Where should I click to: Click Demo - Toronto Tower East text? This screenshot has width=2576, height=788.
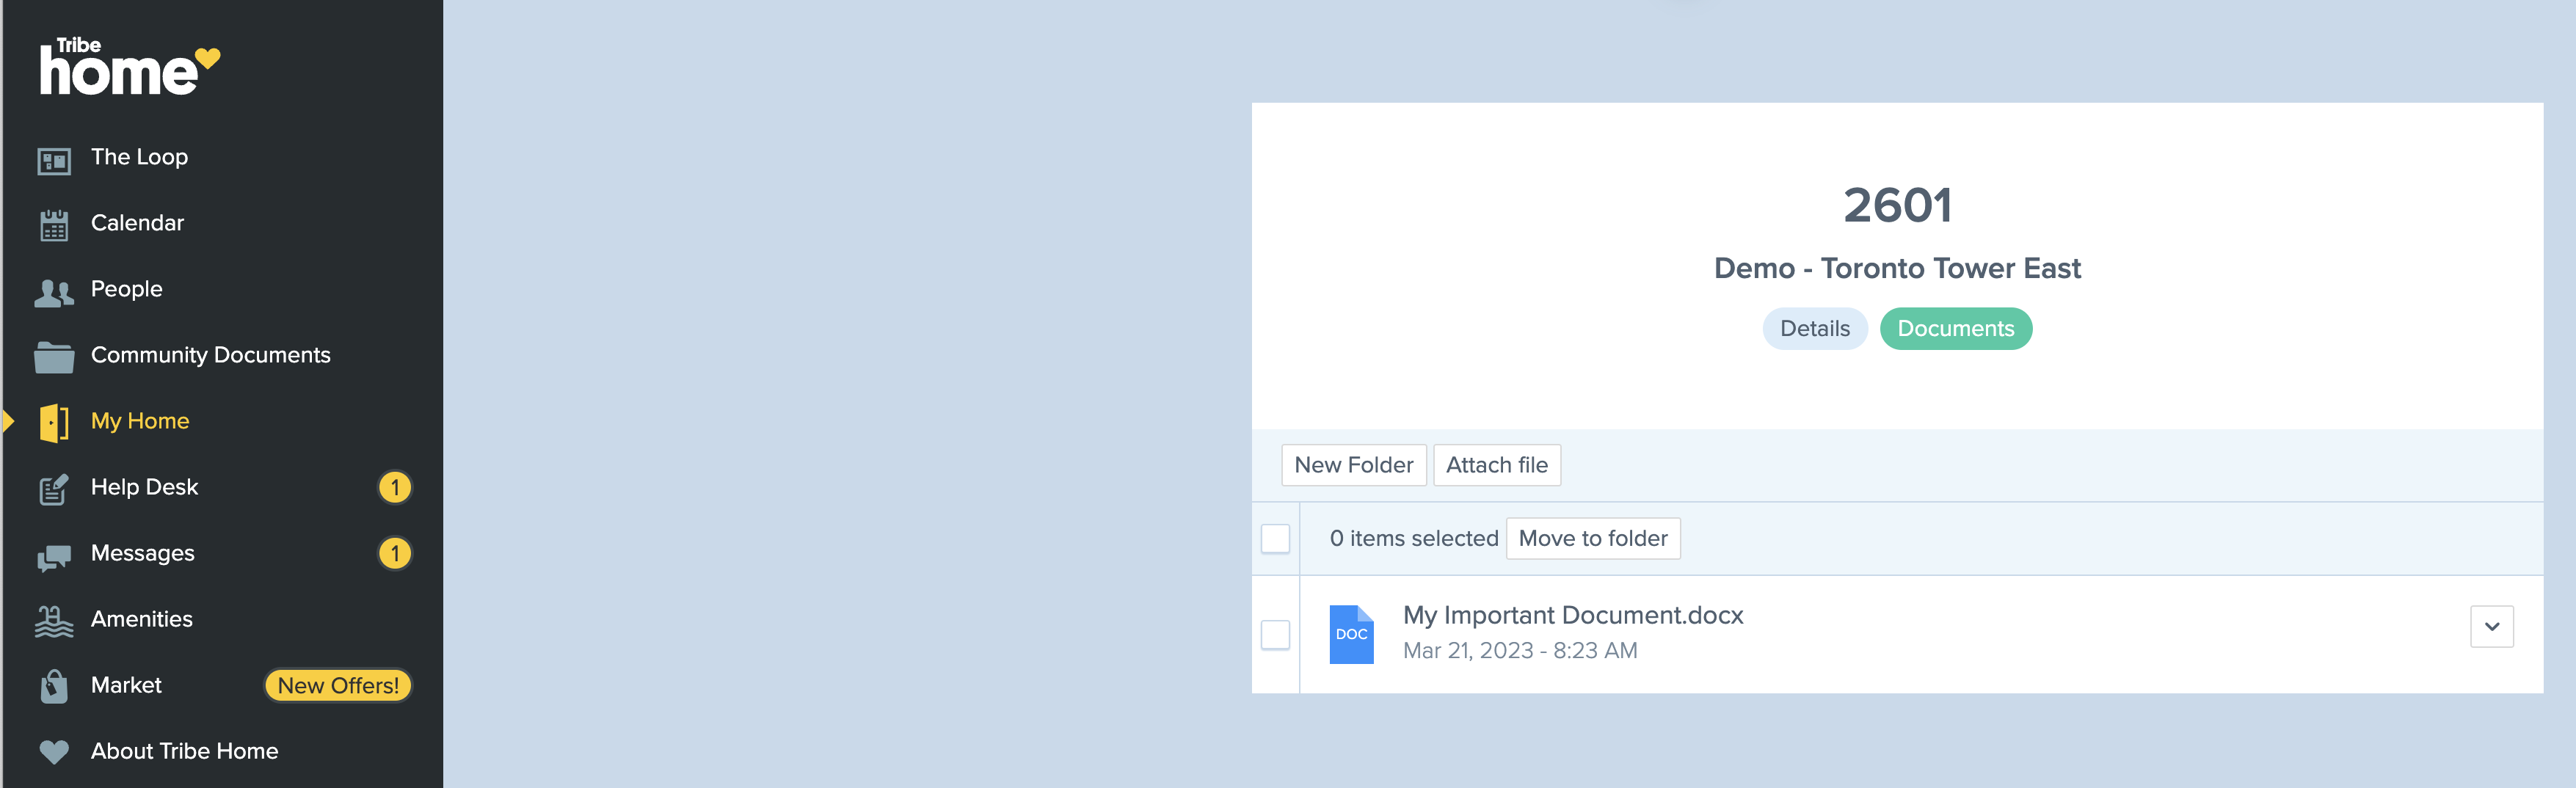click(x=1897, y=268)
